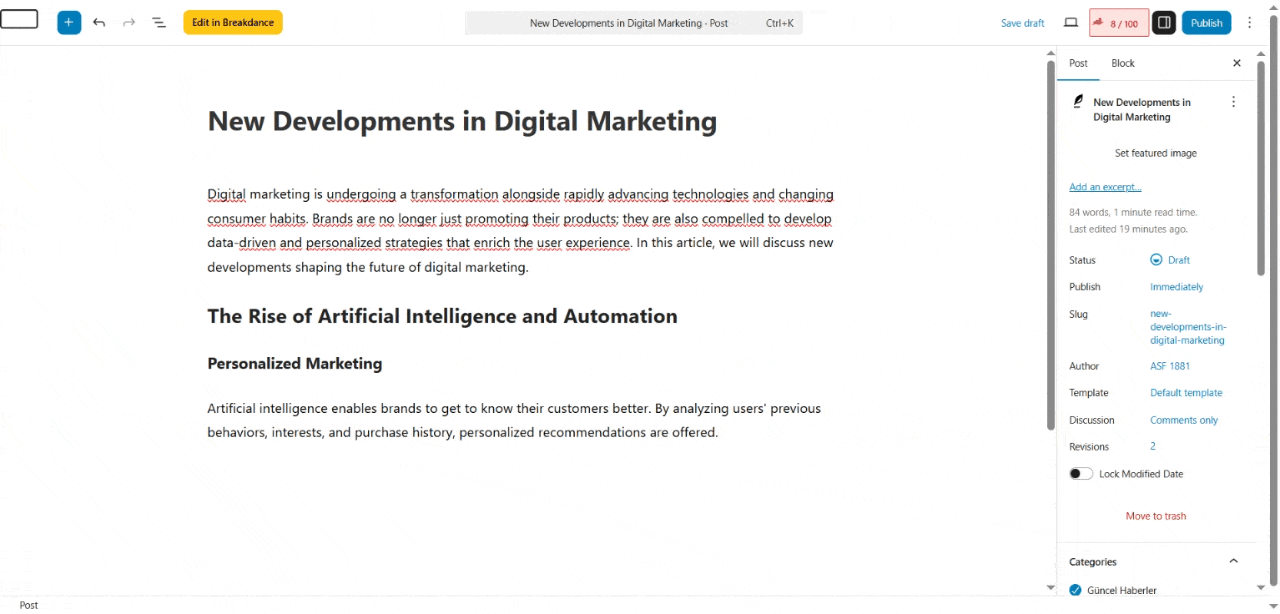
Task: Click the Move to trash link
Action: [1155, 516]
